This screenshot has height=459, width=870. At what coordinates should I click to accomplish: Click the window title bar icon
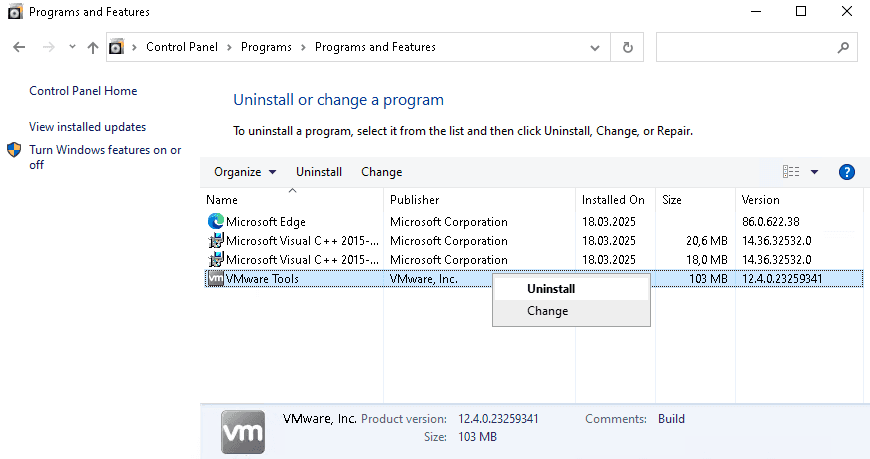click(x=15, y=12)
